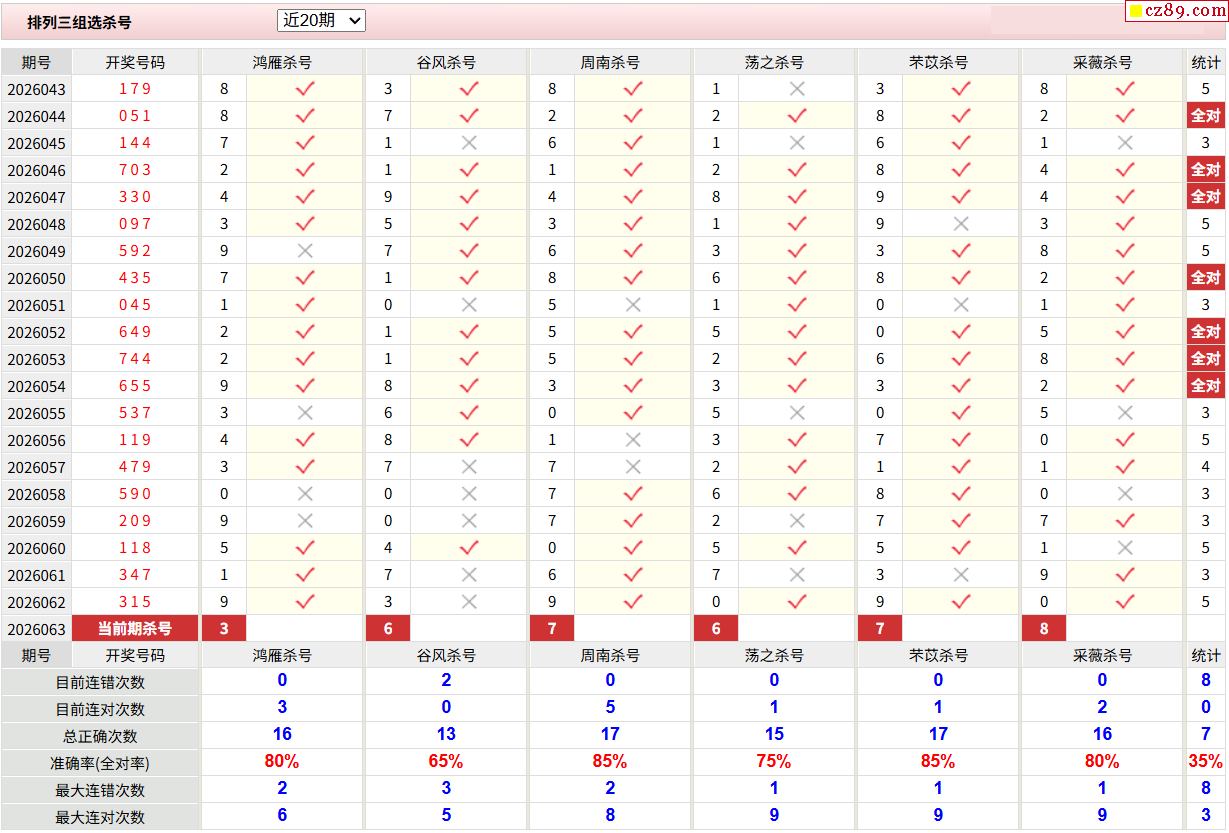Click the 开奖号码 header at table top
1229x833 pixels.
(x=135, y=62)
